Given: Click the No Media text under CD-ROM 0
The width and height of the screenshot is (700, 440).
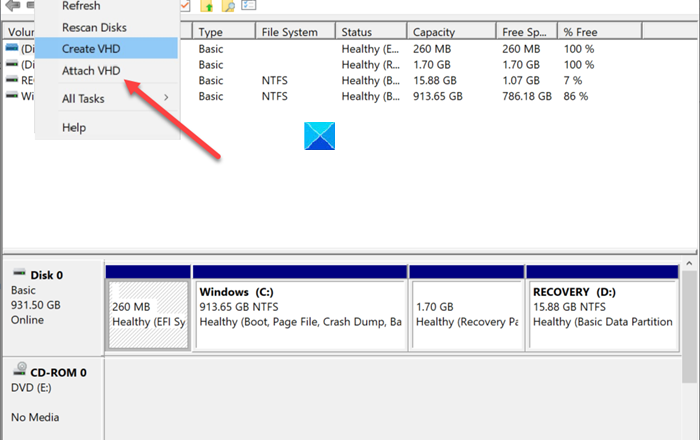Looking at the screenshot, I should 35,417.
